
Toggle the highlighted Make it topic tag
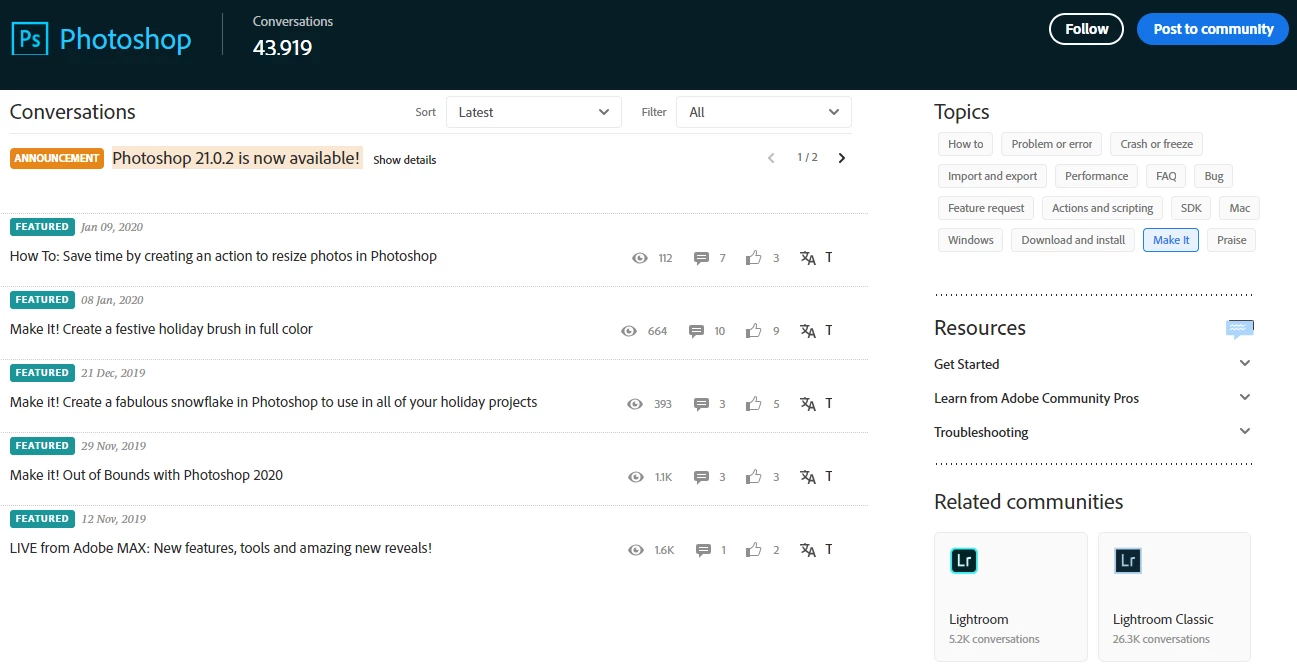(1171, 240)
